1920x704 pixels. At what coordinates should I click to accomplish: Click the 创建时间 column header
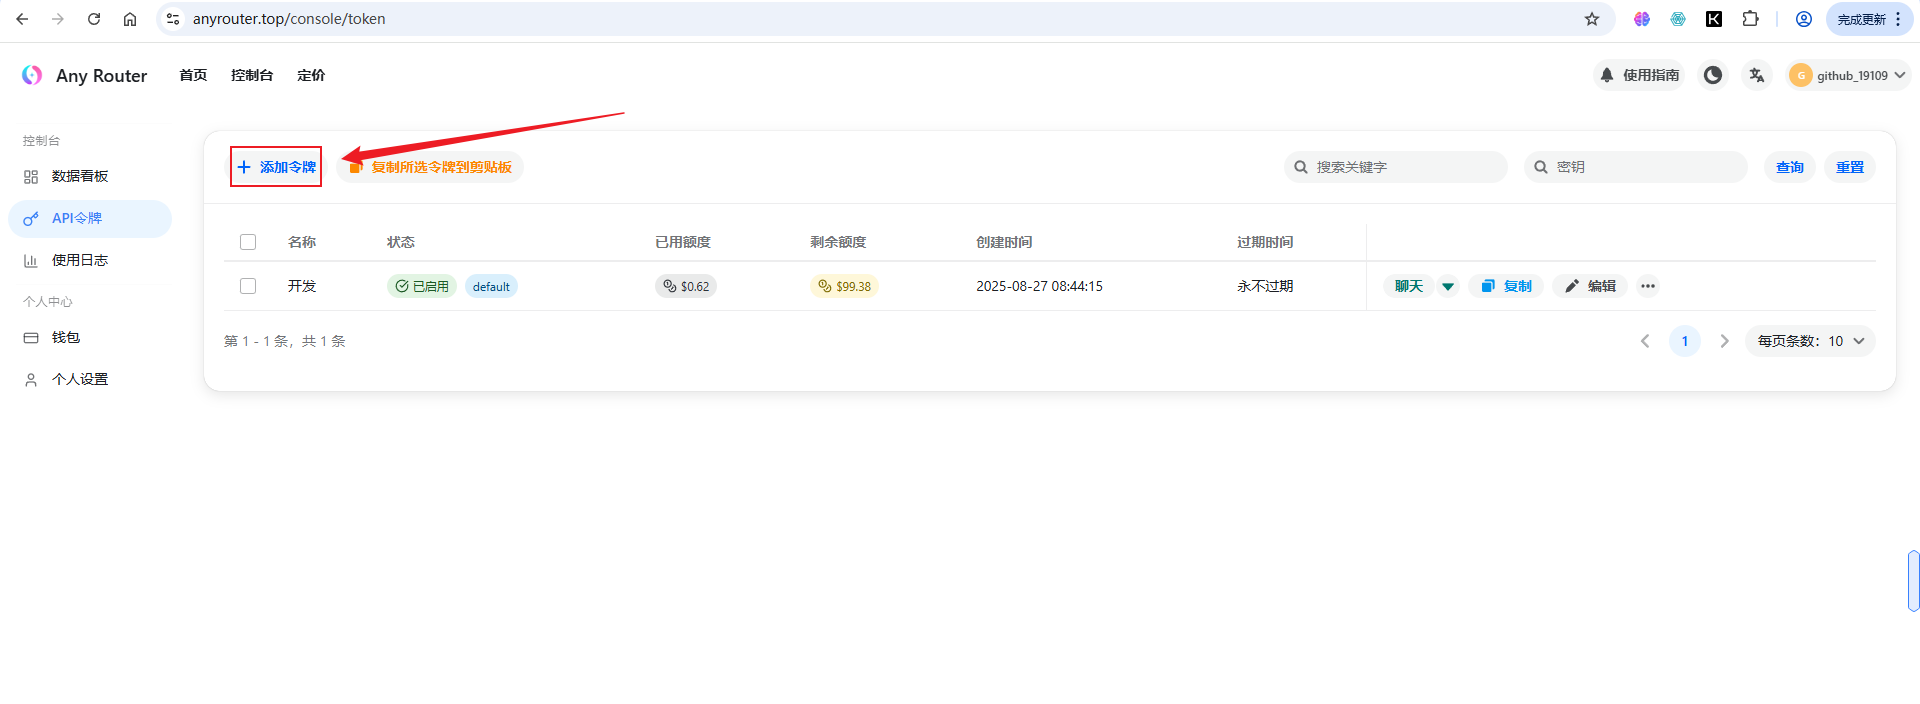pos(1004,242)
